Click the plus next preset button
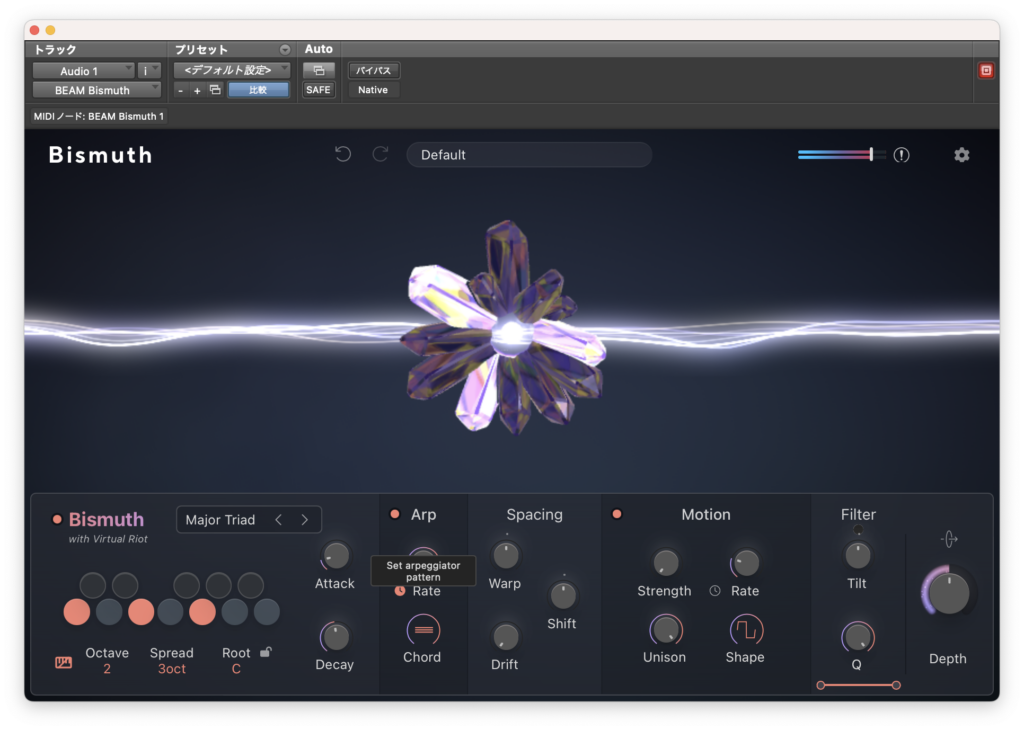Viewport: 1024px width, 730px height. pos(197,91)
